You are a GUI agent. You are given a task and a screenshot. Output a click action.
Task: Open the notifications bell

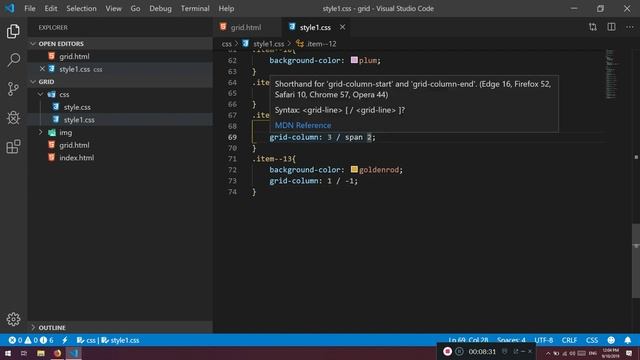point(628,340)
